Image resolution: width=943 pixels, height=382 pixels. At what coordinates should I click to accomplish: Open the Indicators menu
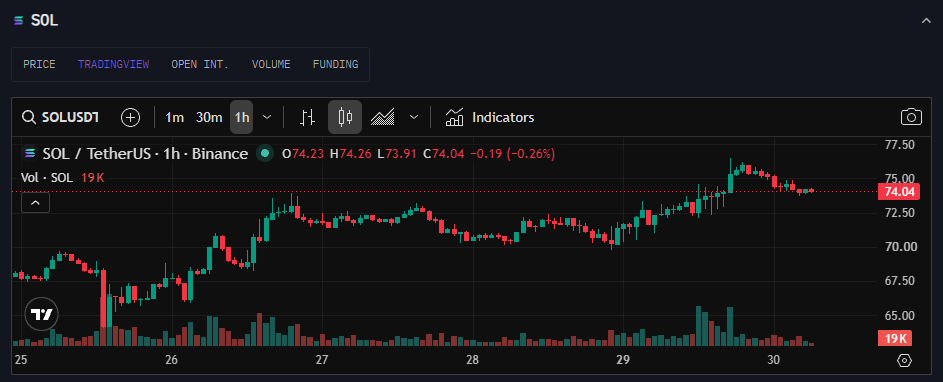coord(490,117)
